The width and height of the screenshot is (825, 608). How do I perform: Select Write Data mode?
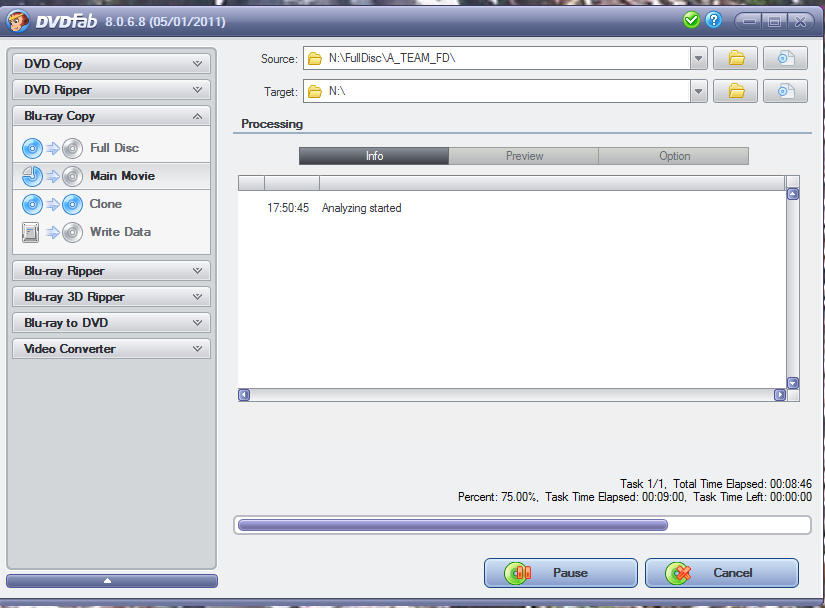click(x=112, y=232)
